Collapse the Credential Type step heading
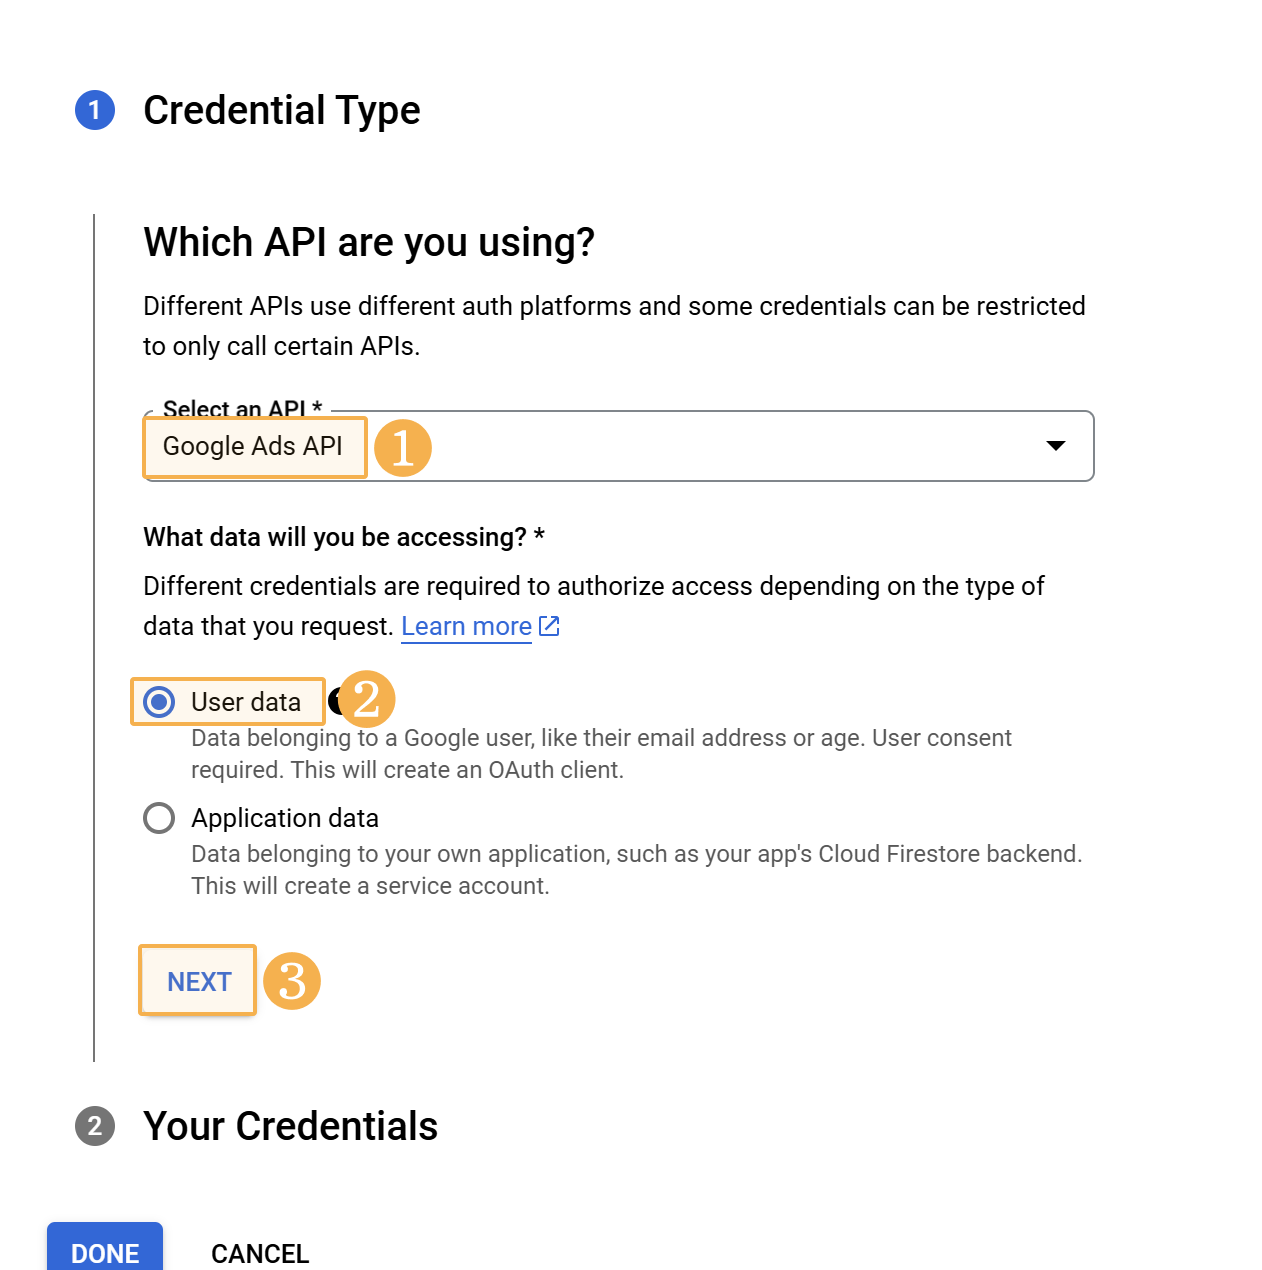 [281, 110]
